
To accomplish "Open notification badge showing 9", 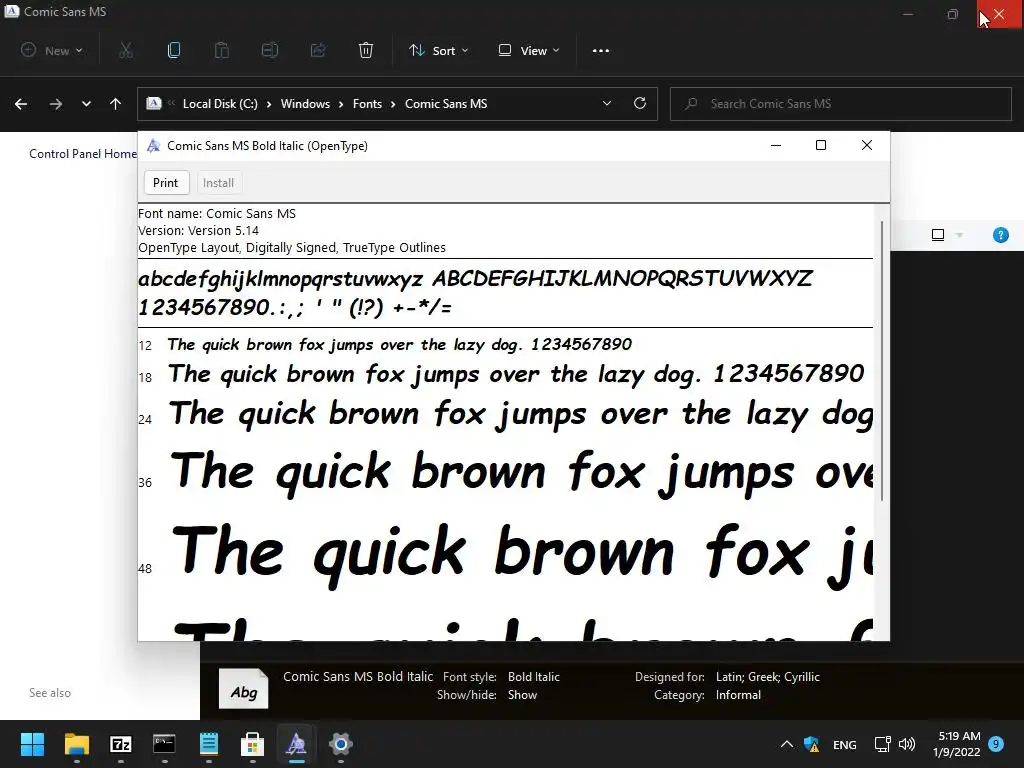I will point(996,743).
